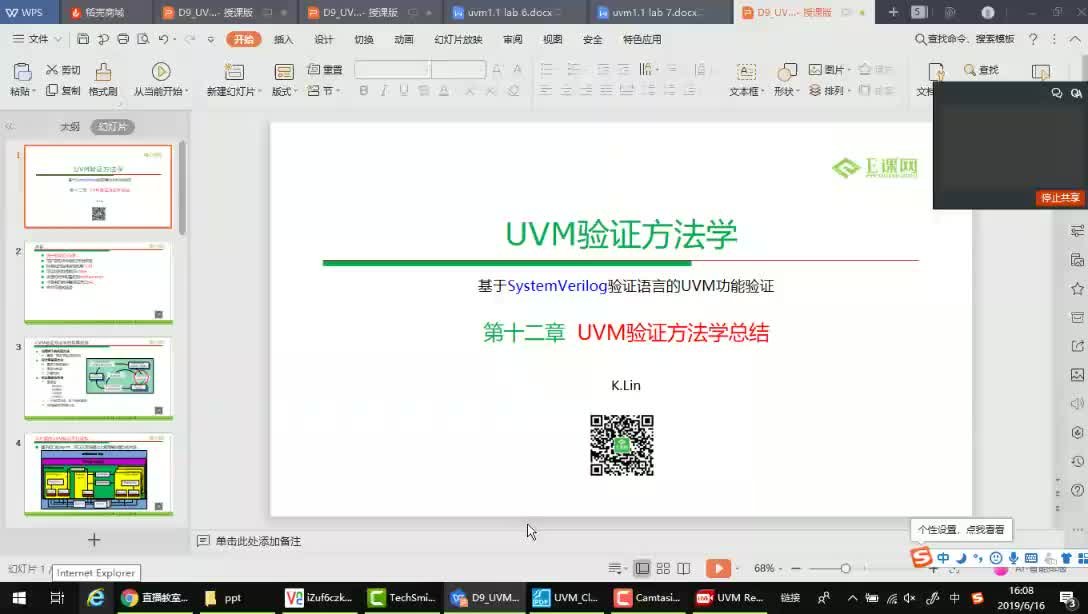Click the notes icon beside 单击此处添加备注
The height and width of the screenshot is (614, 1088).
coord(203,540)
